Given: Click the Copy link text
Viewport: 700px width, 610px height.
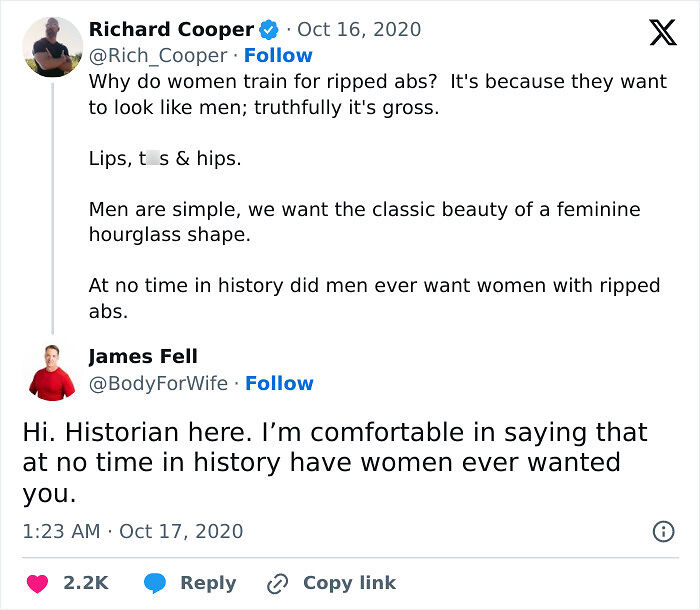Looking at the screenshot, I should coord(350,583).
